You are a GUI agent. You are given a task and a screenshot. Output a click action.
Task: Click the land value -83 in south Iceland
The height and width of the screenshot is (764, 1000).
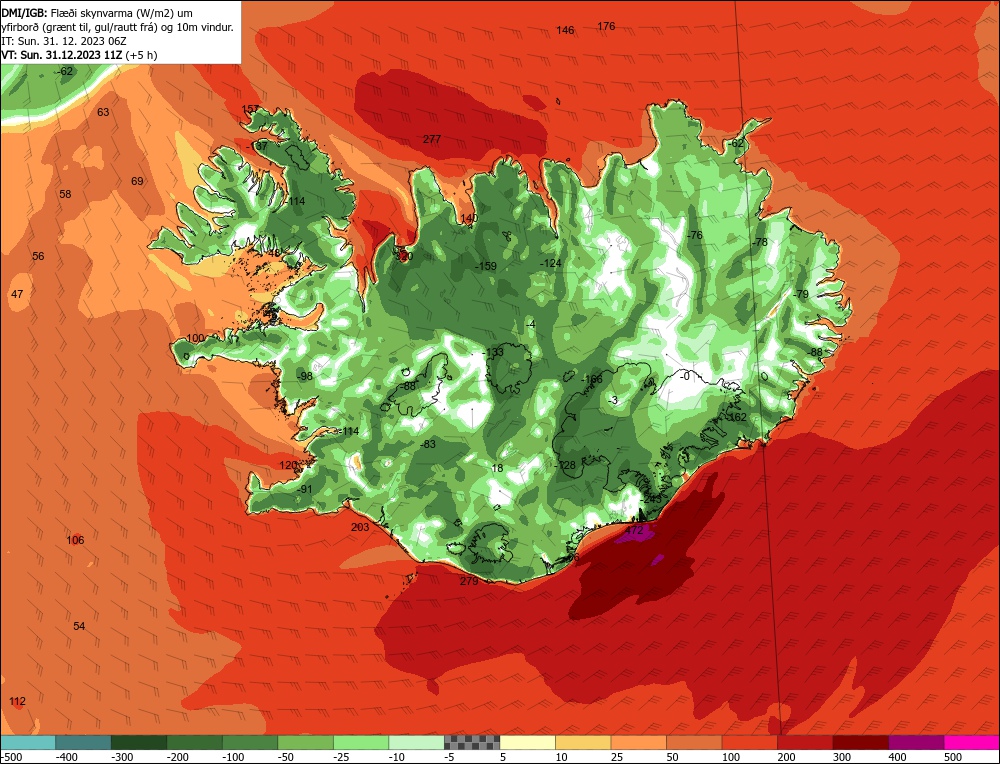[x=427, y=444]
